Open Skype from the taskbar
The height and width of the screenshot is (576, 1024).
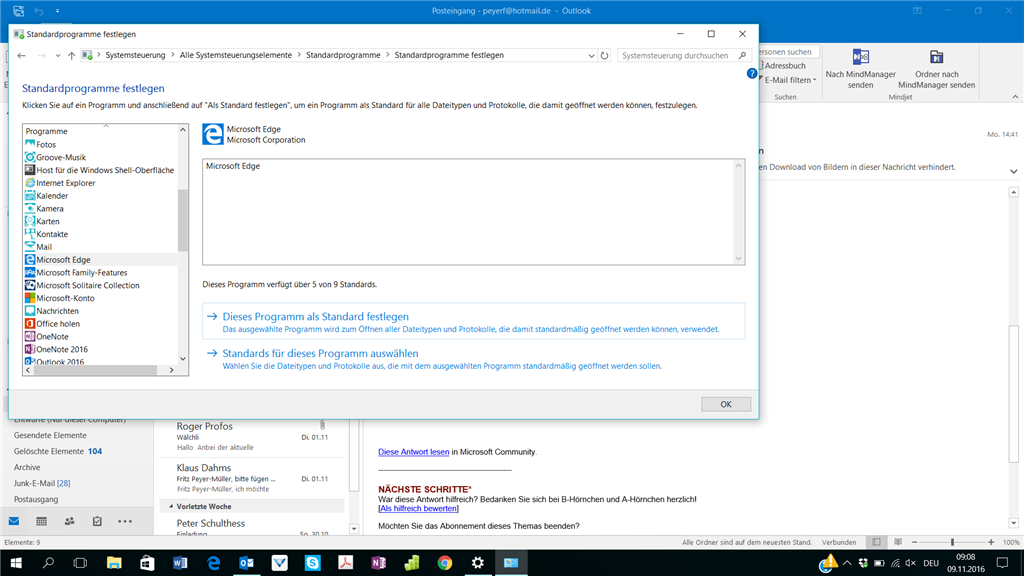[313, 562]
